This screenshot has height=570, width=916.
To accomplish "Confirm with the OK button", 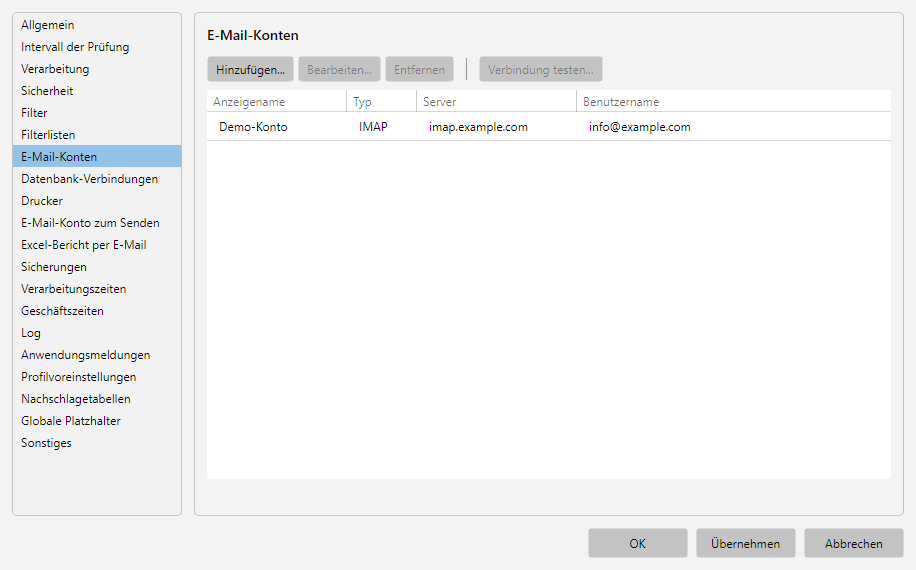I will tap(637, 544).
